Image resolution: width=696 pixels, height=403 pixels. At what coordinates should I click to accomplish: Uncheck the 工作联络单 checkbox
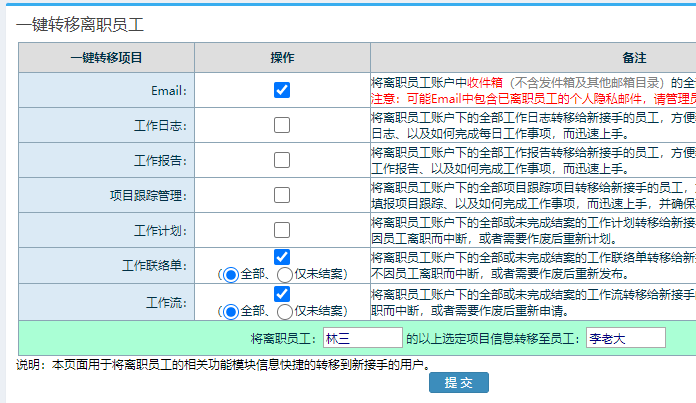(x=282, y=257)
